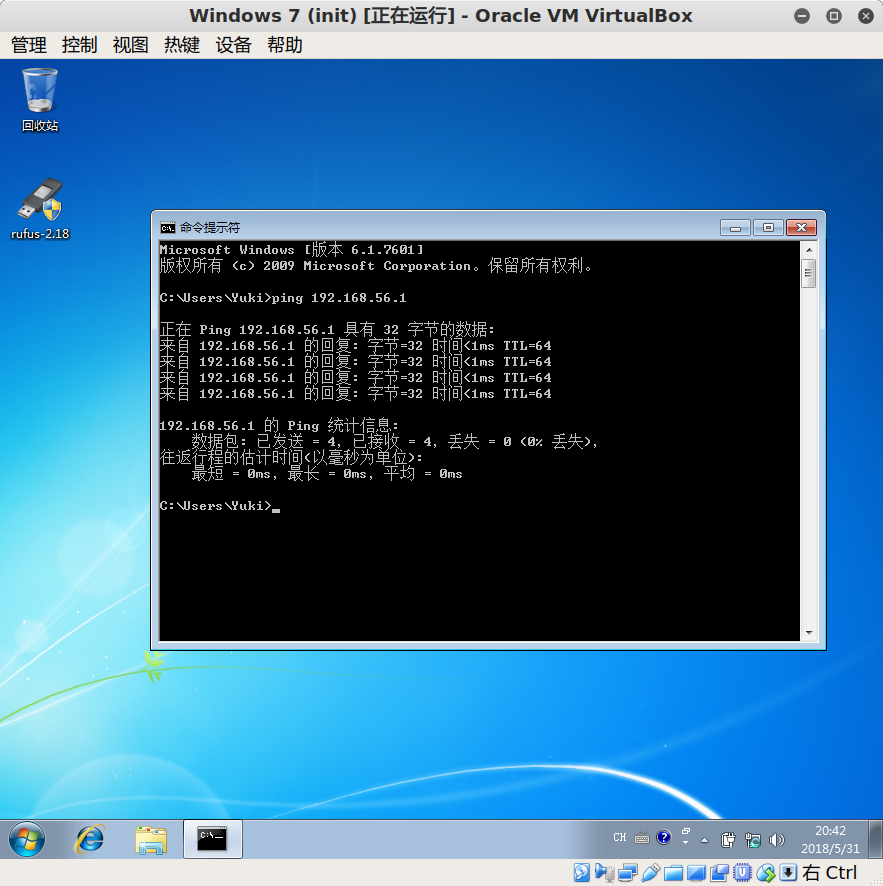Click the VirtualBox keyboard capture arrow indicator
This screenshot has height=886, width=883.
[789, 873]
